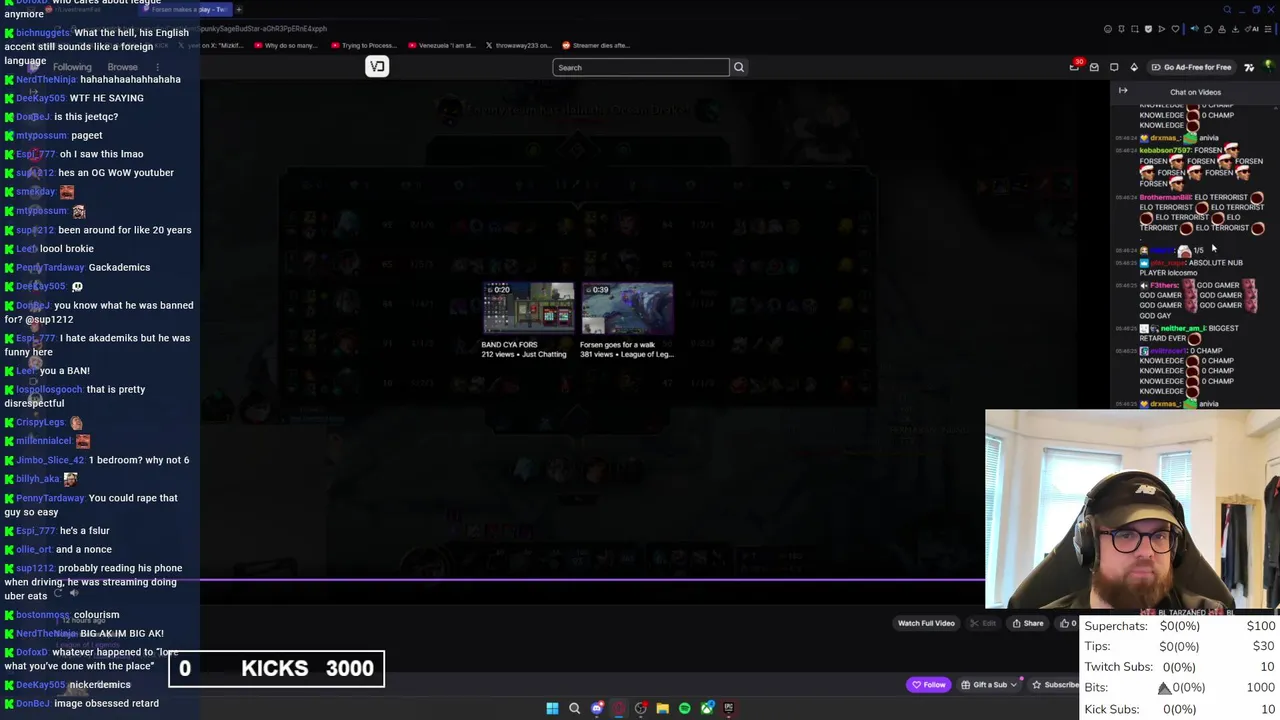Open the whispers chat bubble icon

(1114, 67)
